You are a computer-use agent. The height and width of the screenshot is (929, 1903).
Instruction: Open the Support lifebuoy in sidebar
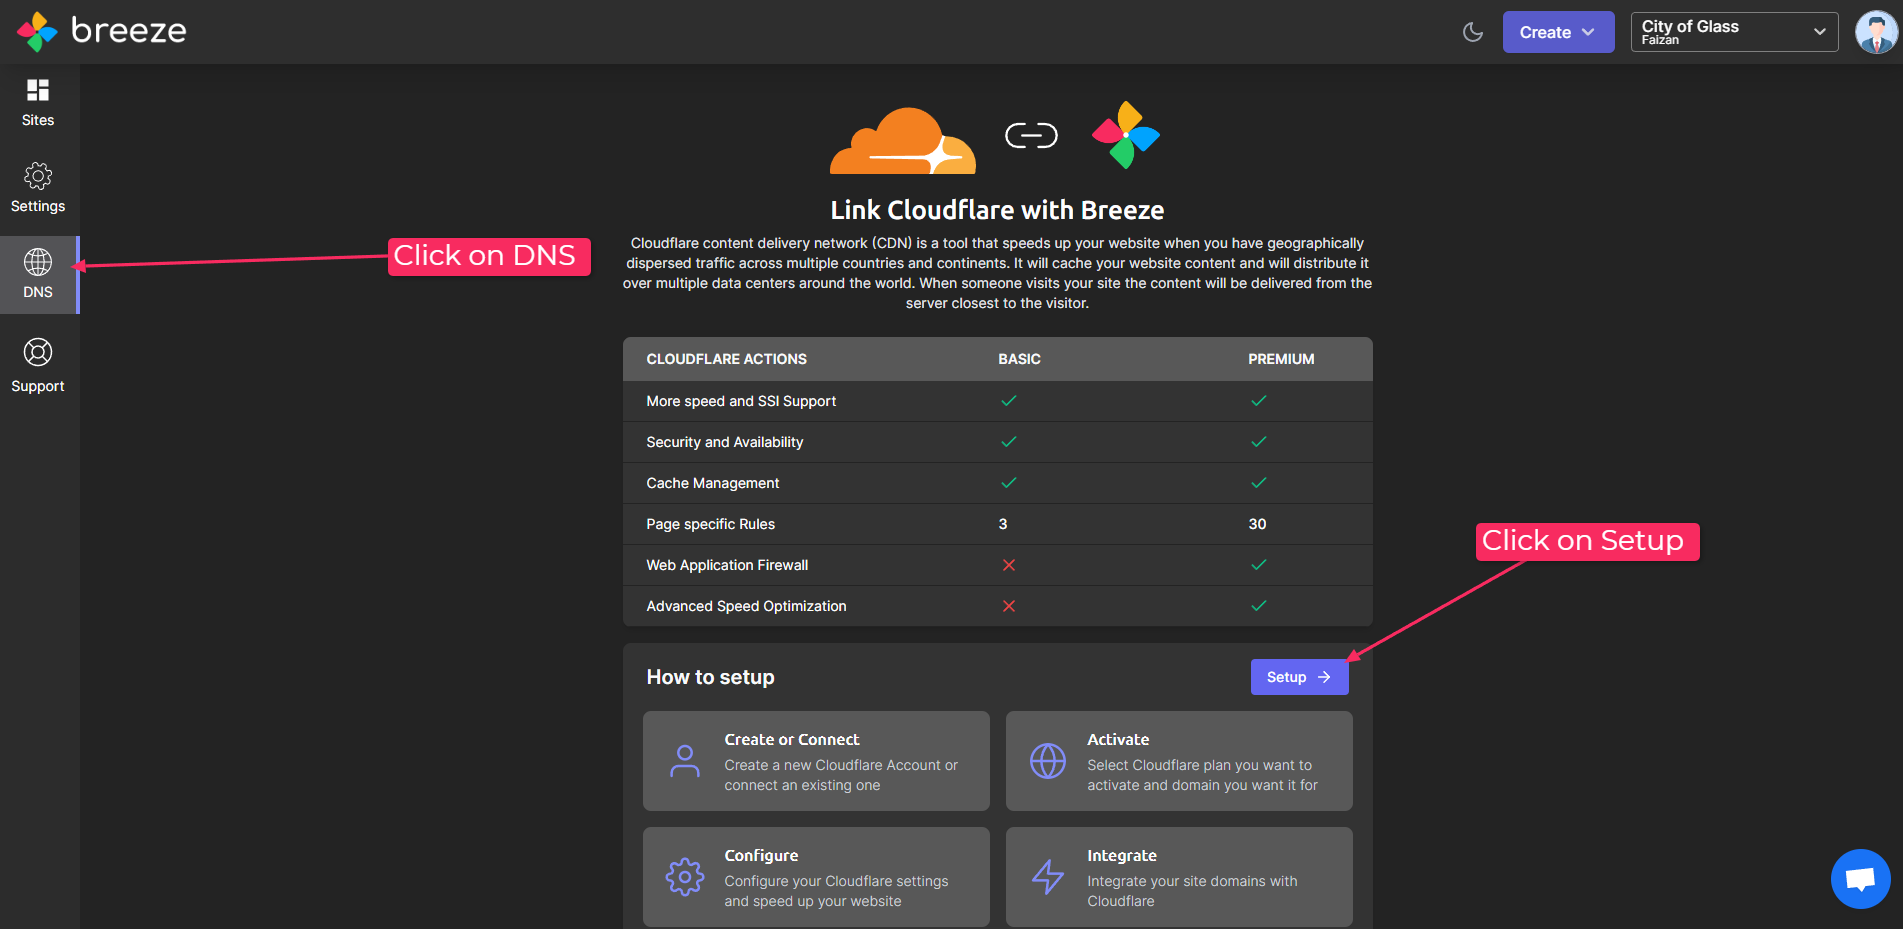38,366
